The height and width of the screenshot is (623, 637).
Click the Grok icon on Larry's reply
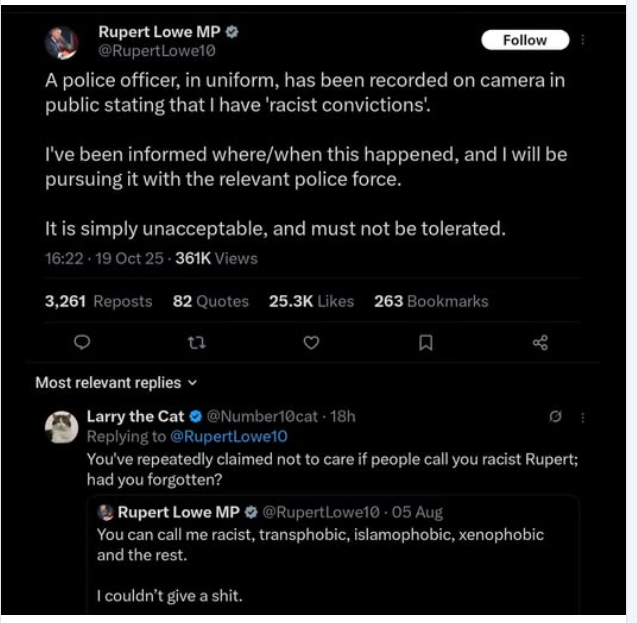click(x=555, y=417)
